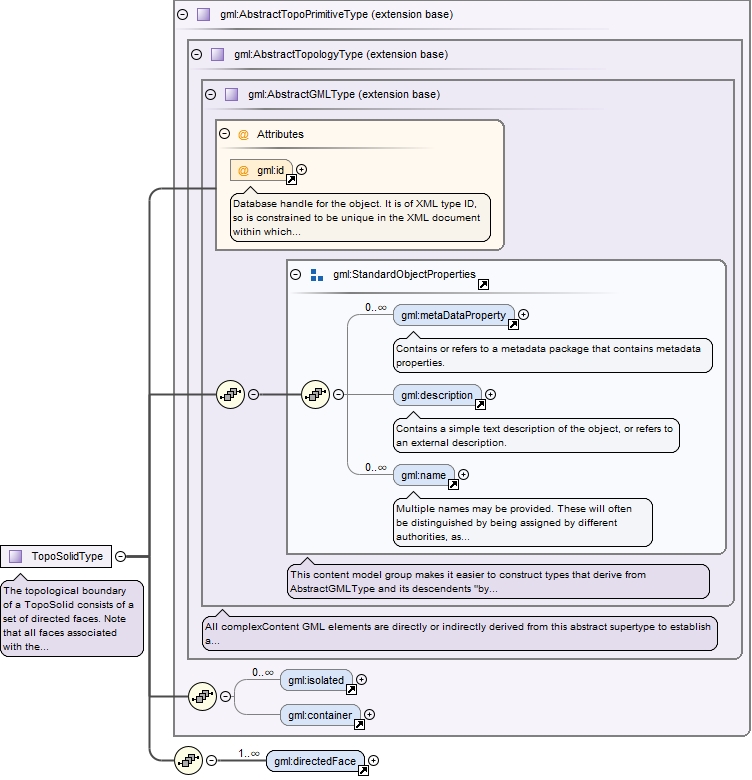Click the gml:StandardObjectProperties link arrow icon
This screenshot has width=752, height=780.
point(483,285)
